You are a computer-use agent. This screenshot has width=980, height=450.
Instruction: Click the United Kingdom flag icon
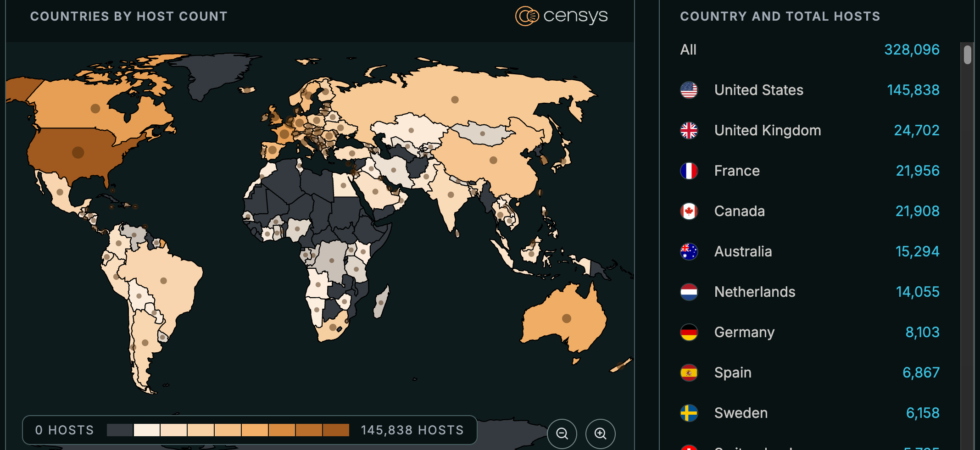coord(689,131)
